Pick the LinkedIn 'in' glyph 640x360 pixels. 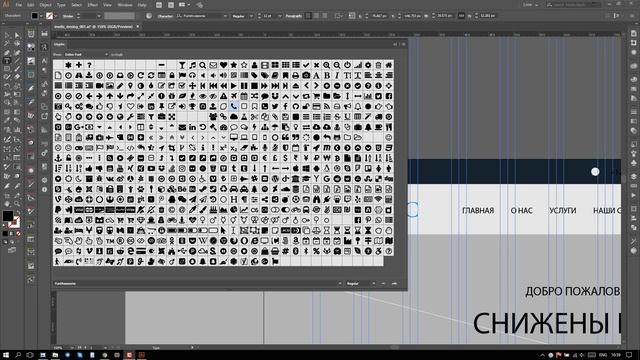(192, 127)
